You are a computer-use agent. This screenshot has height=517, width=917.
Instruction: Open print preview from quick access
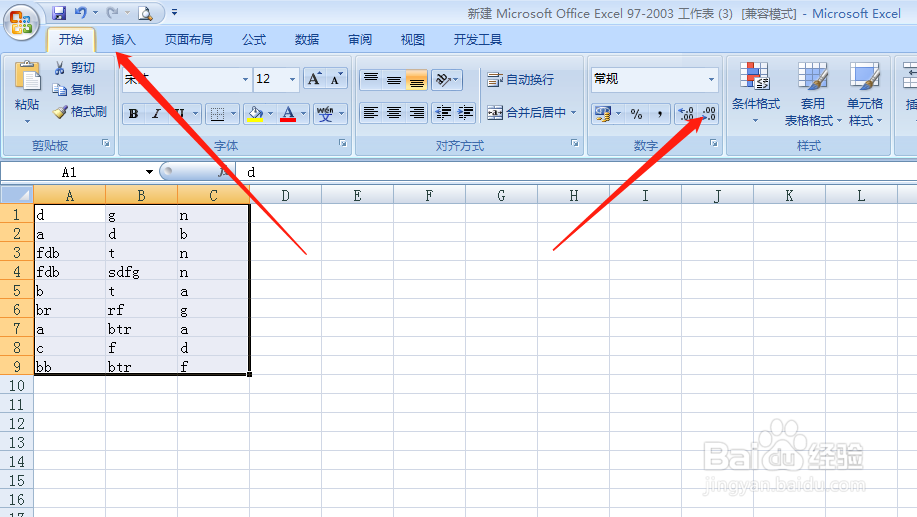145,12
